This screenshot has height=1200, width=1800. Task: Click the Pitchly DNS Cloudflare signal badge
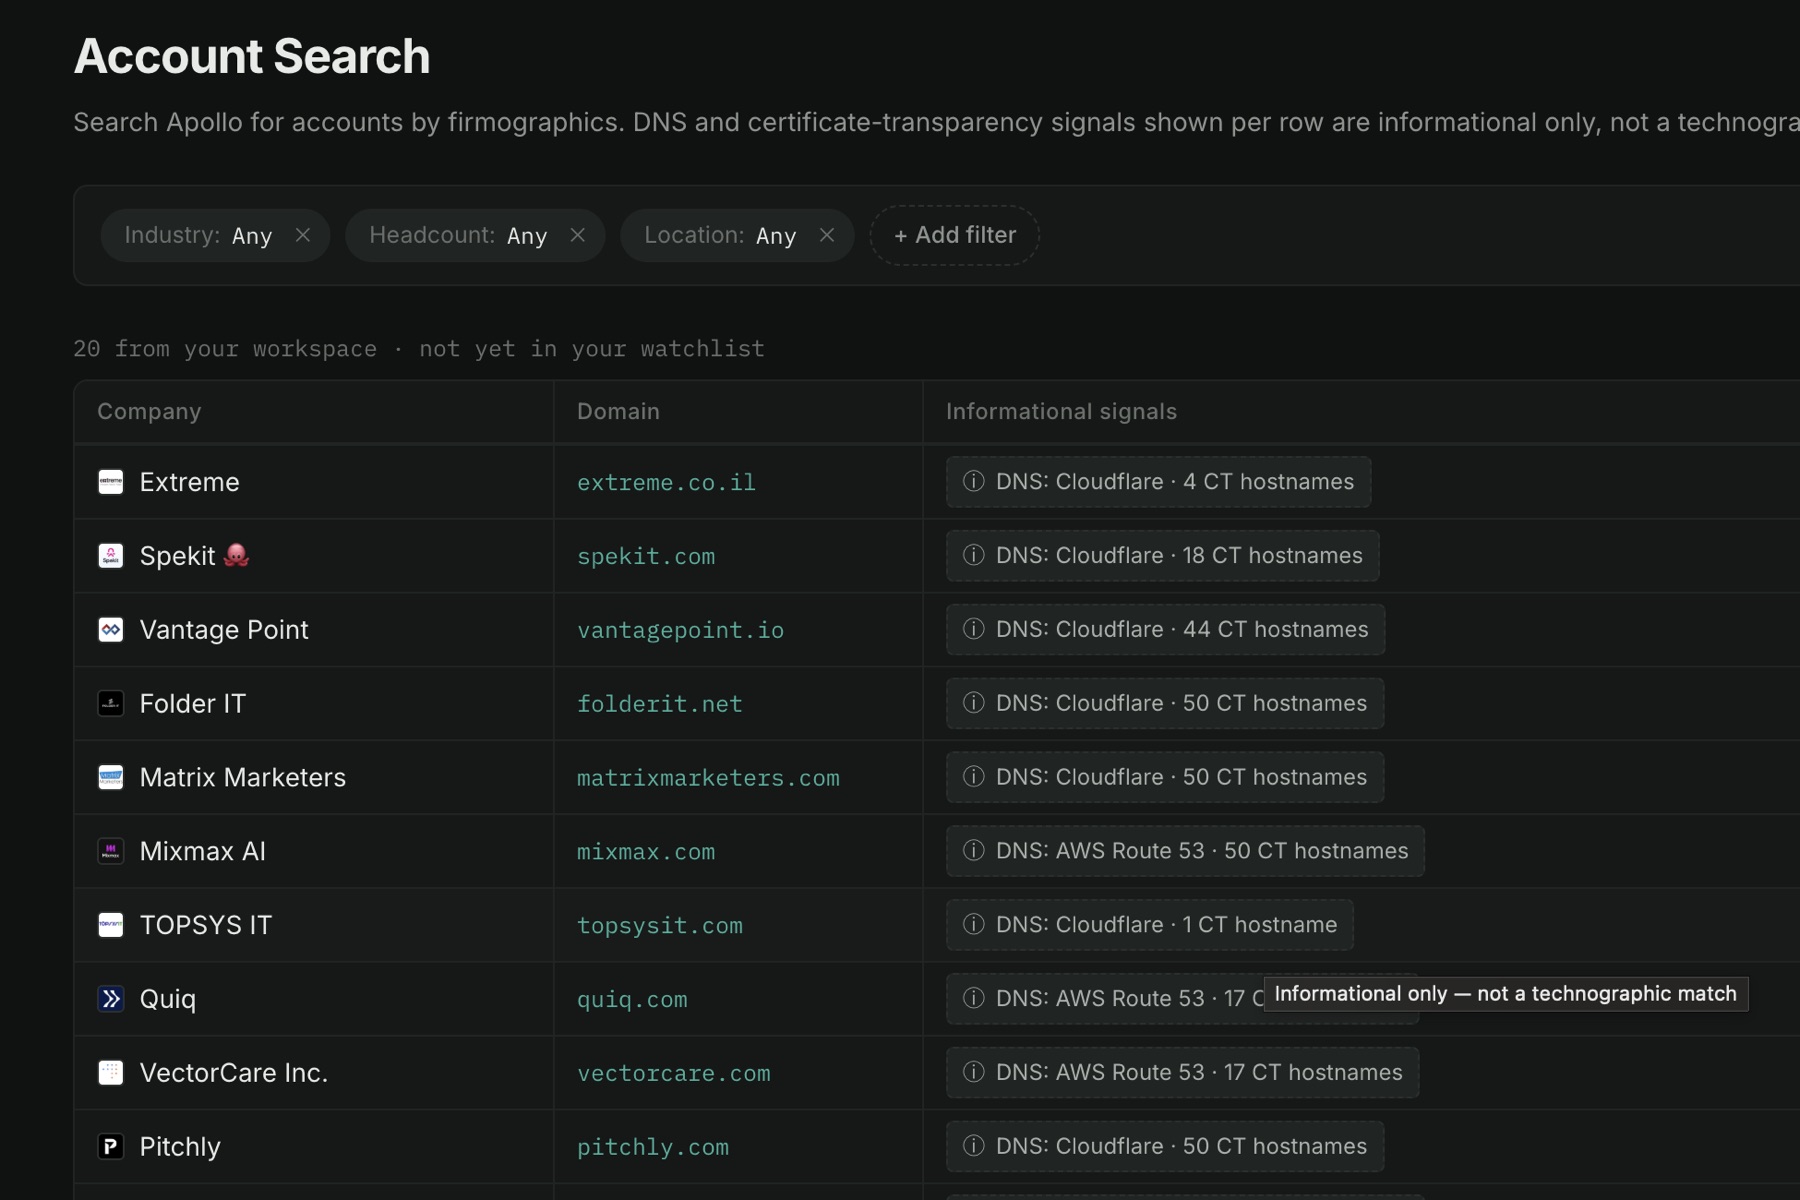pyautogui.click(x=1165, y=1147)
